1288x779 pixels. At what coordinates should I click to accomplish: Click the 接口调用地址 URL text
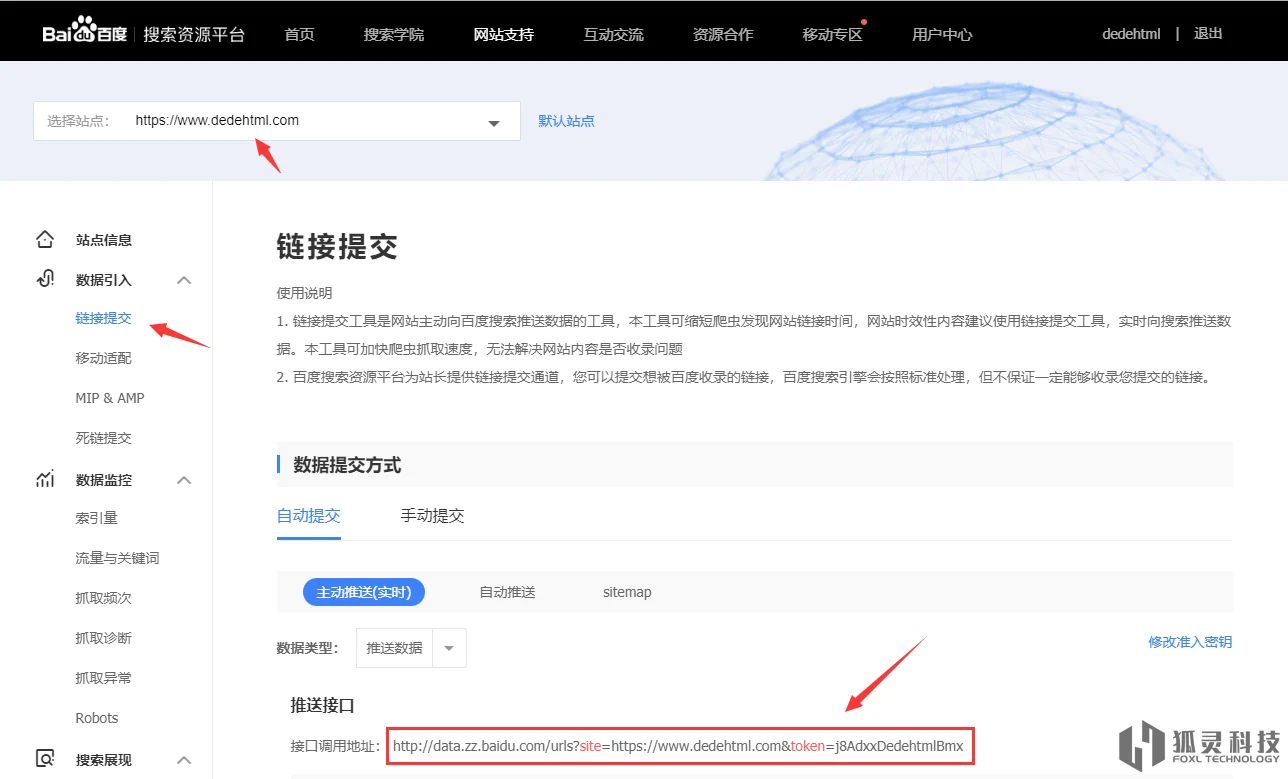678,746
